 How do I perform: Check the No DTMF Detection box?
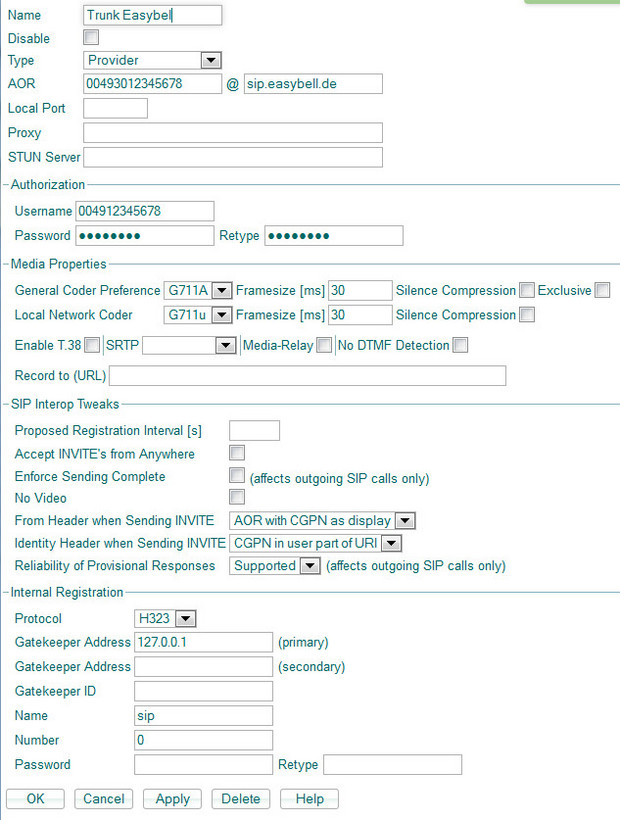pos(460,346)
